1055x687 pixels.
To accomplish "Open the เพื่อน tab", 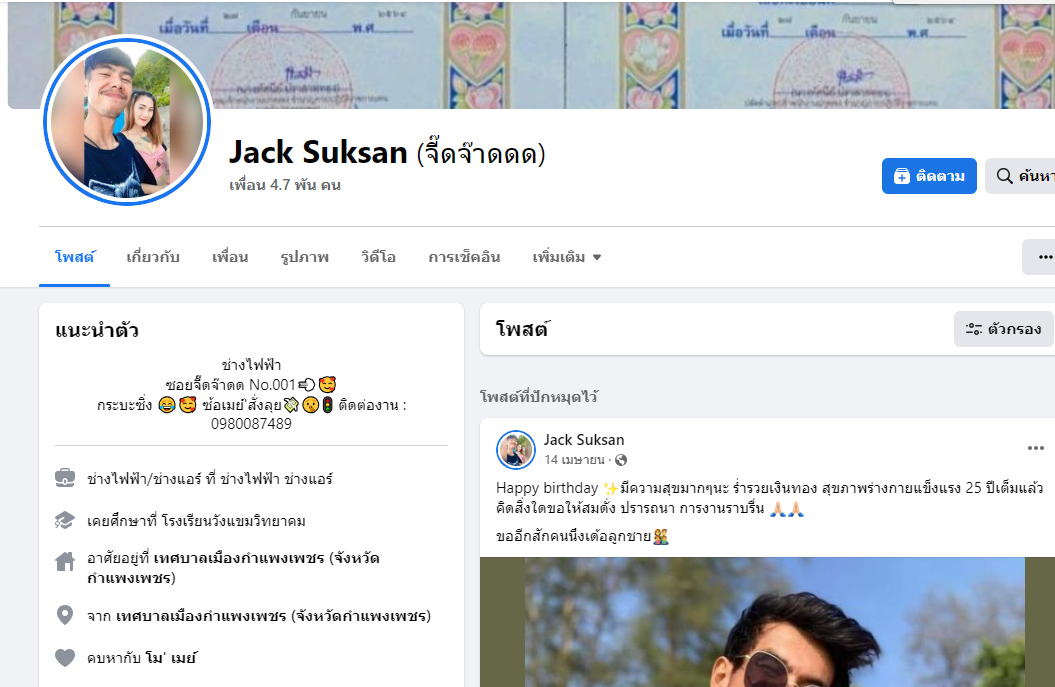I will (230, 257).
